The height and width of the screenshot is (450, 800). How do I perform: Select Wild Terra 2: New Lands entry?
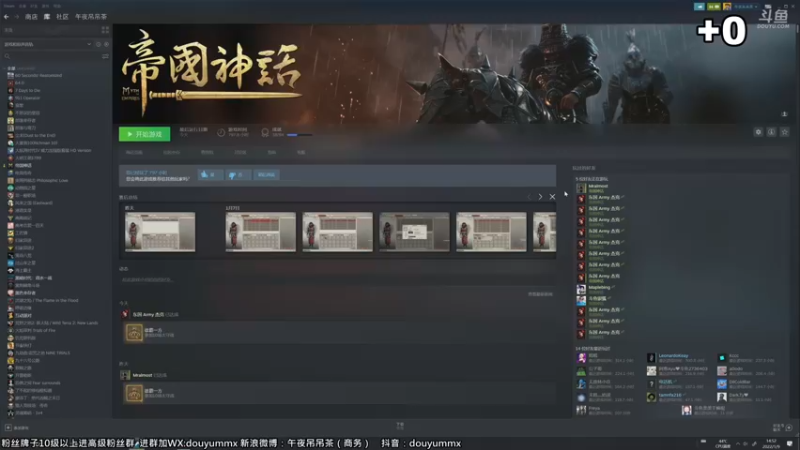[x=53, y=323]
